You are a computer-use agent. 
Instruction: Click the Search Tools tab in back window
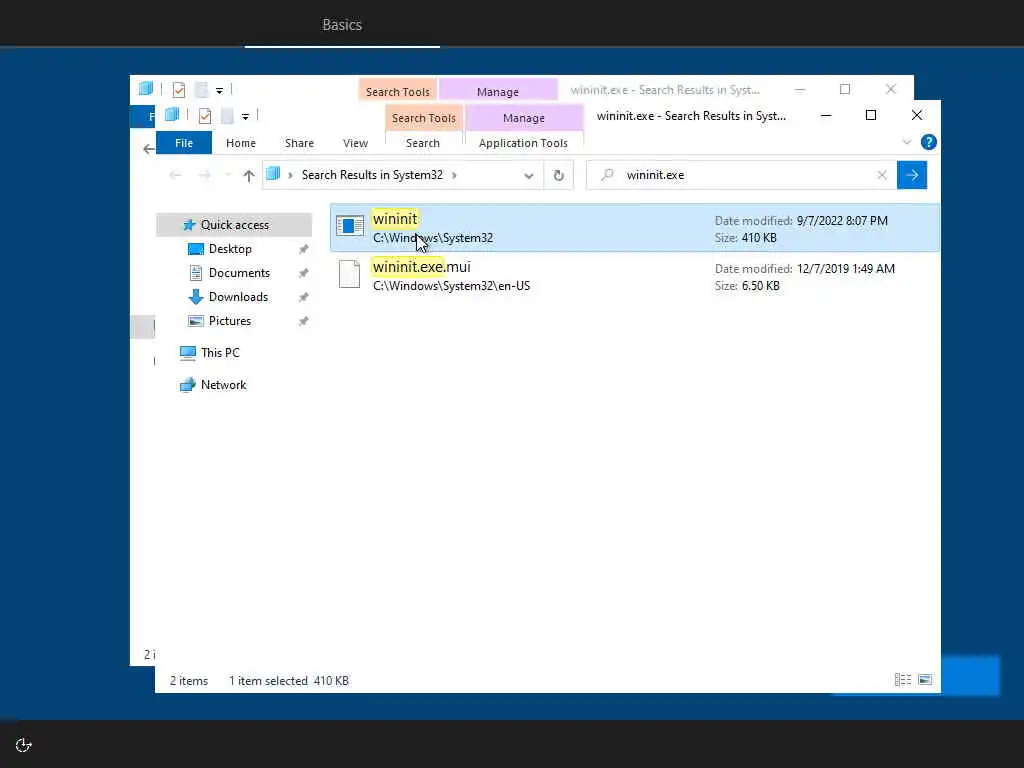(397, 91)
